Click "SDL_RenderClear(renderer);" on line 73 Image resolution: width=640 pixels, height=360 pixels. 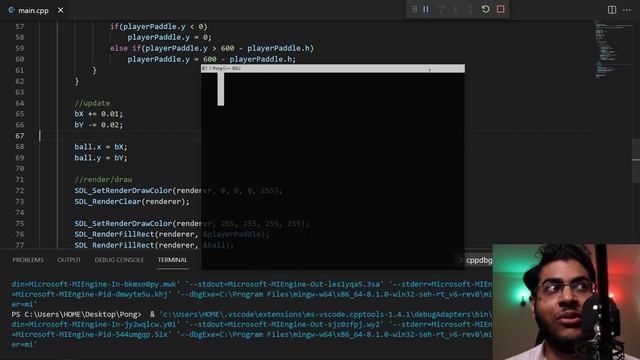(132, 202)
